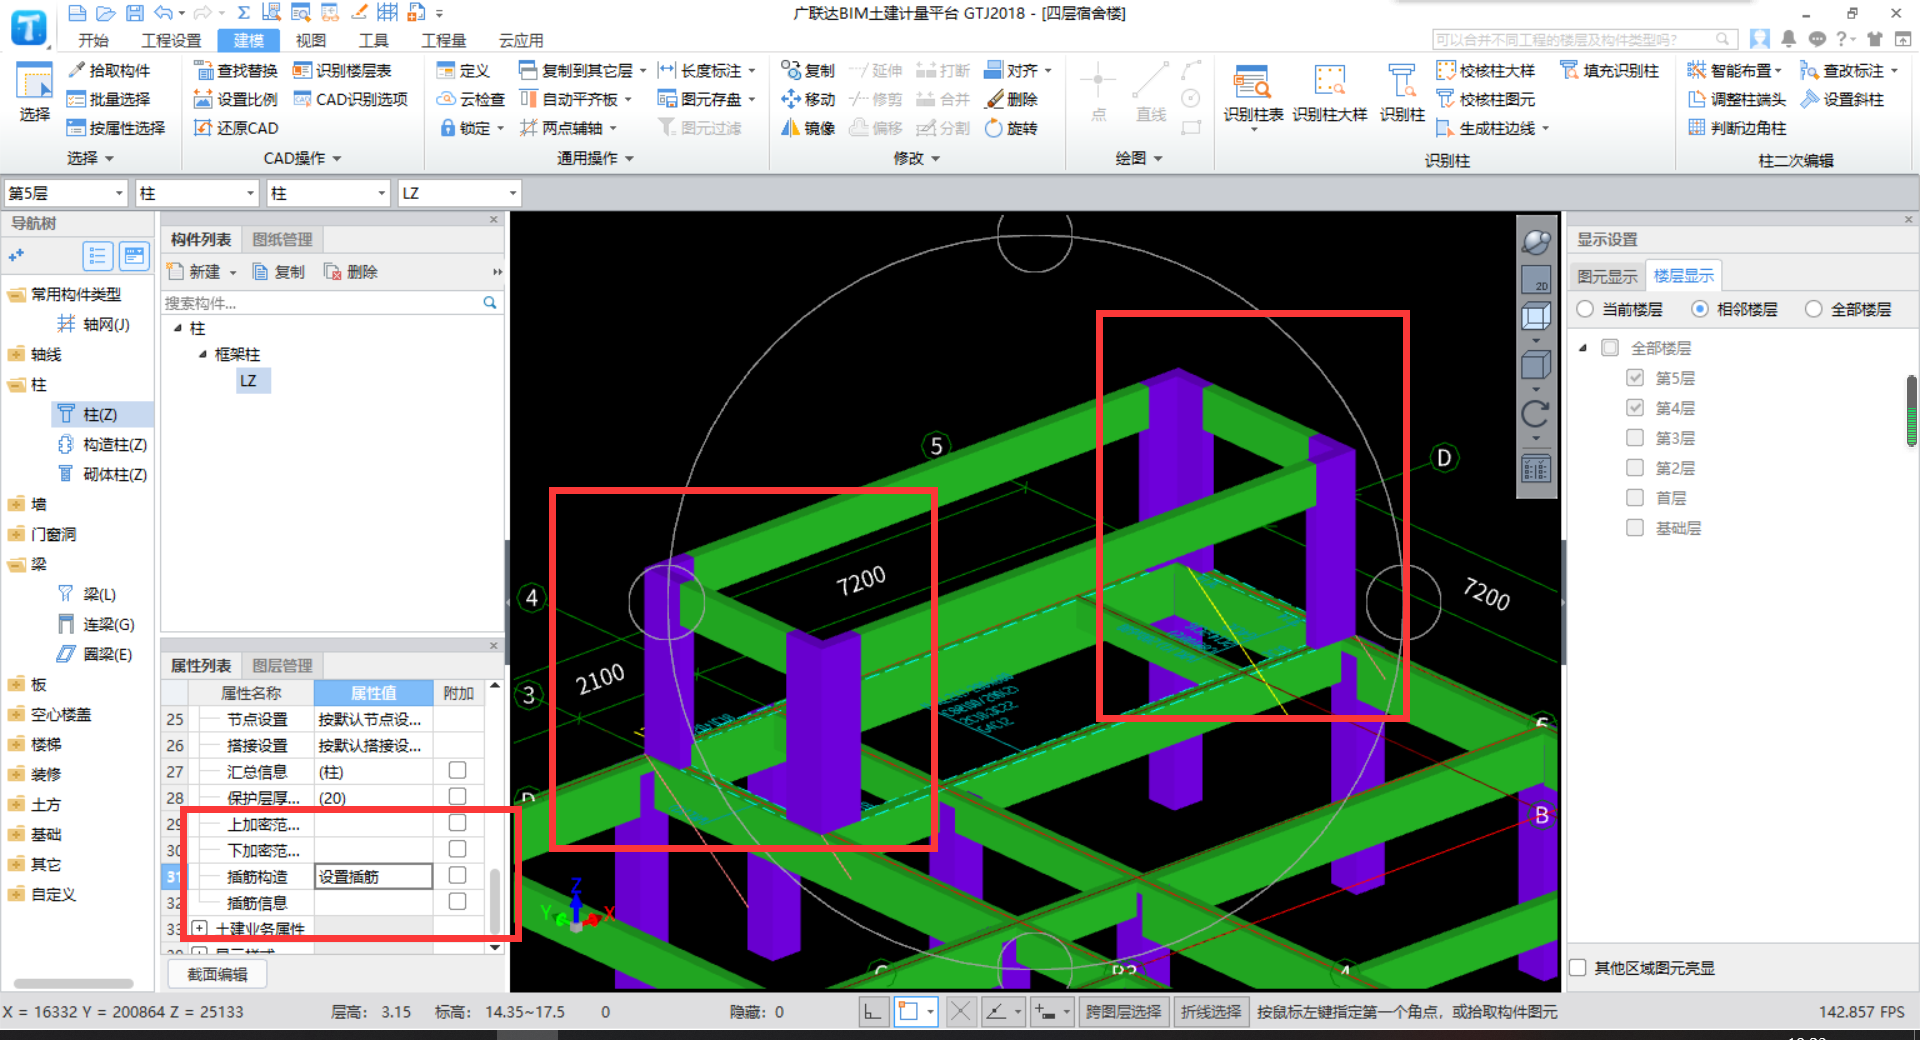Viewport: 1920px width, 1040px height.
Task: Toggle 其他区域图元亮显 checkbox
Action: click(x=1578, y=968)
